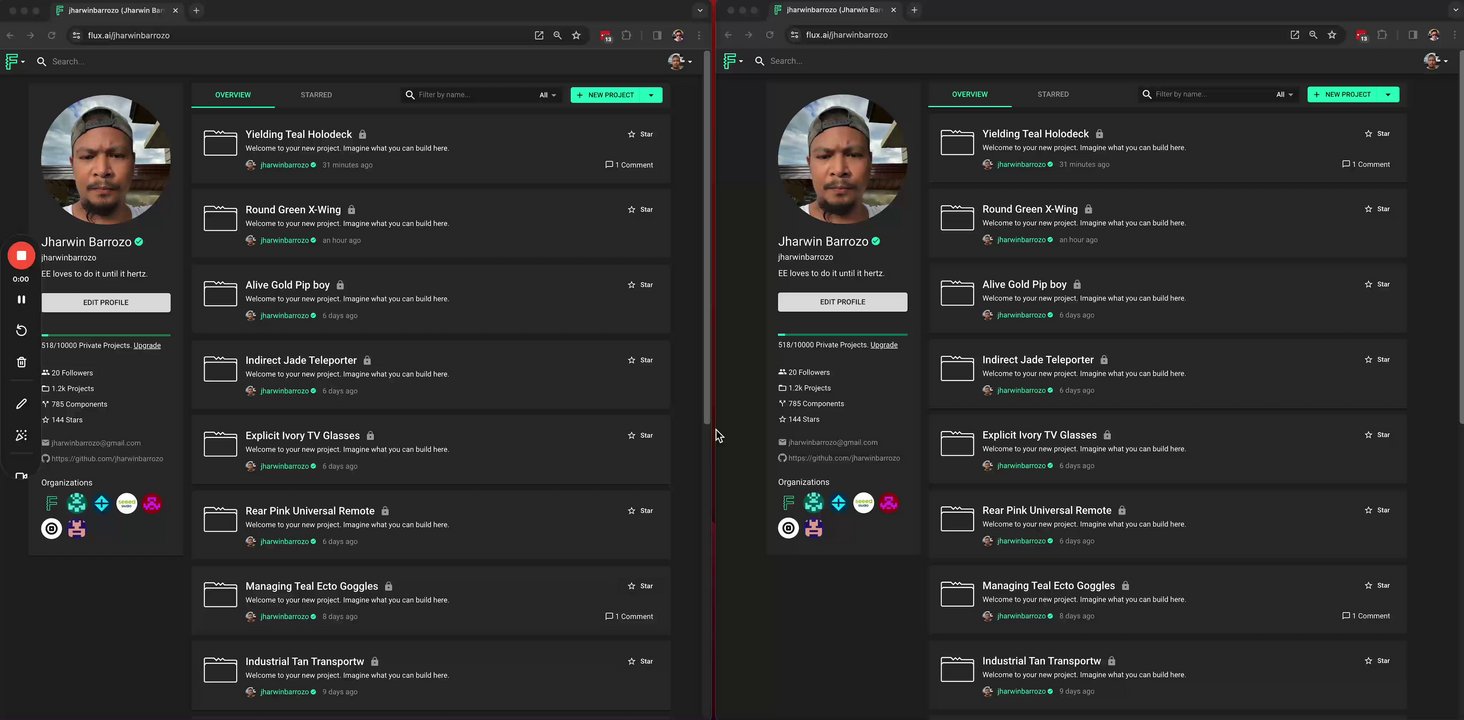The height and width of the screenshot is (720, 1464).
Task: Create a New Project in the right window
Action: [1343, 94]
